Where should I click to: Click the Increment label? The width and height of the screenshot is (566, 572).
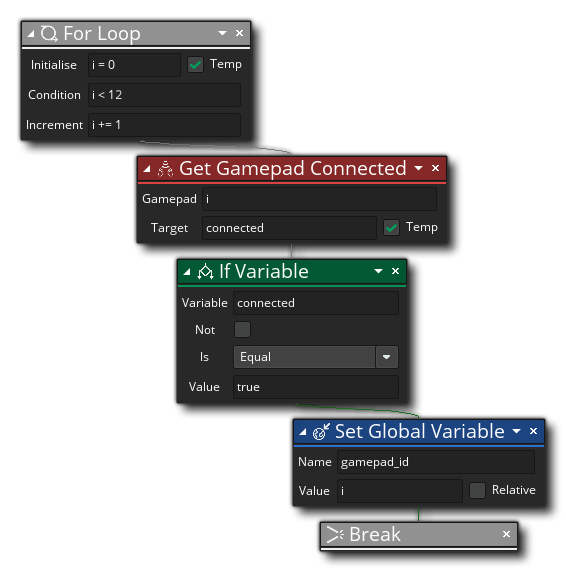[54, 125]
